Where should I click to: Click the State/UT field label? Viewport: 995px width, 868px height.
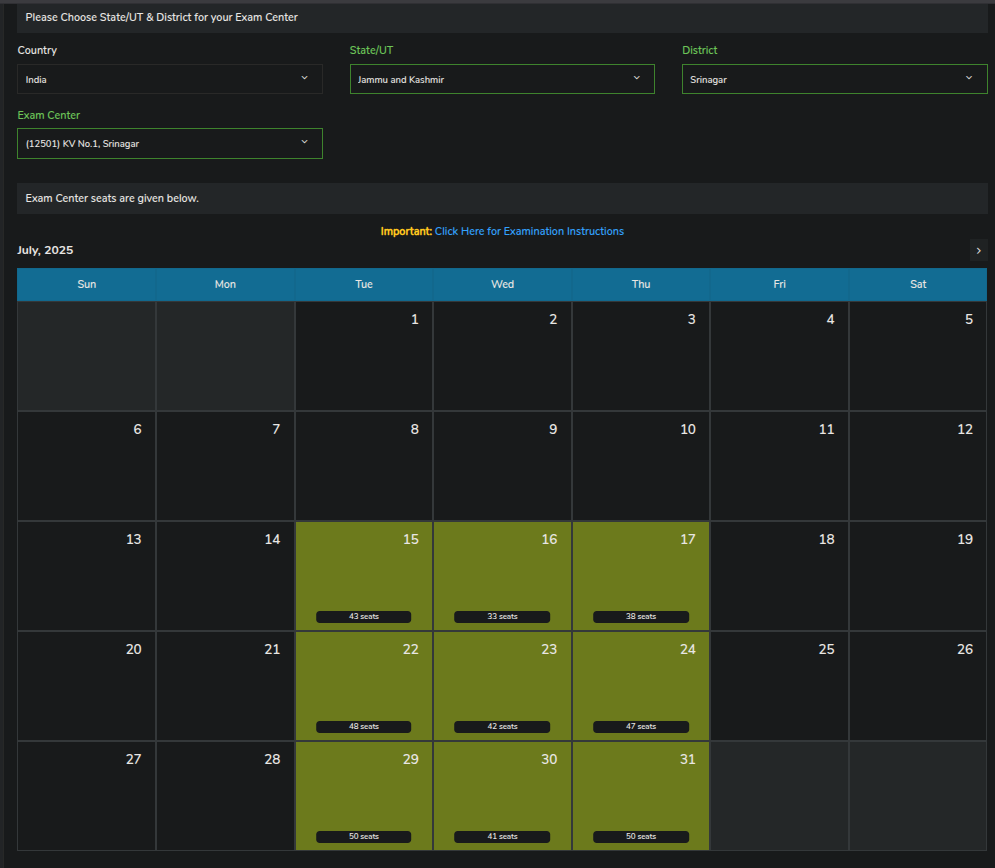[371, 50]
